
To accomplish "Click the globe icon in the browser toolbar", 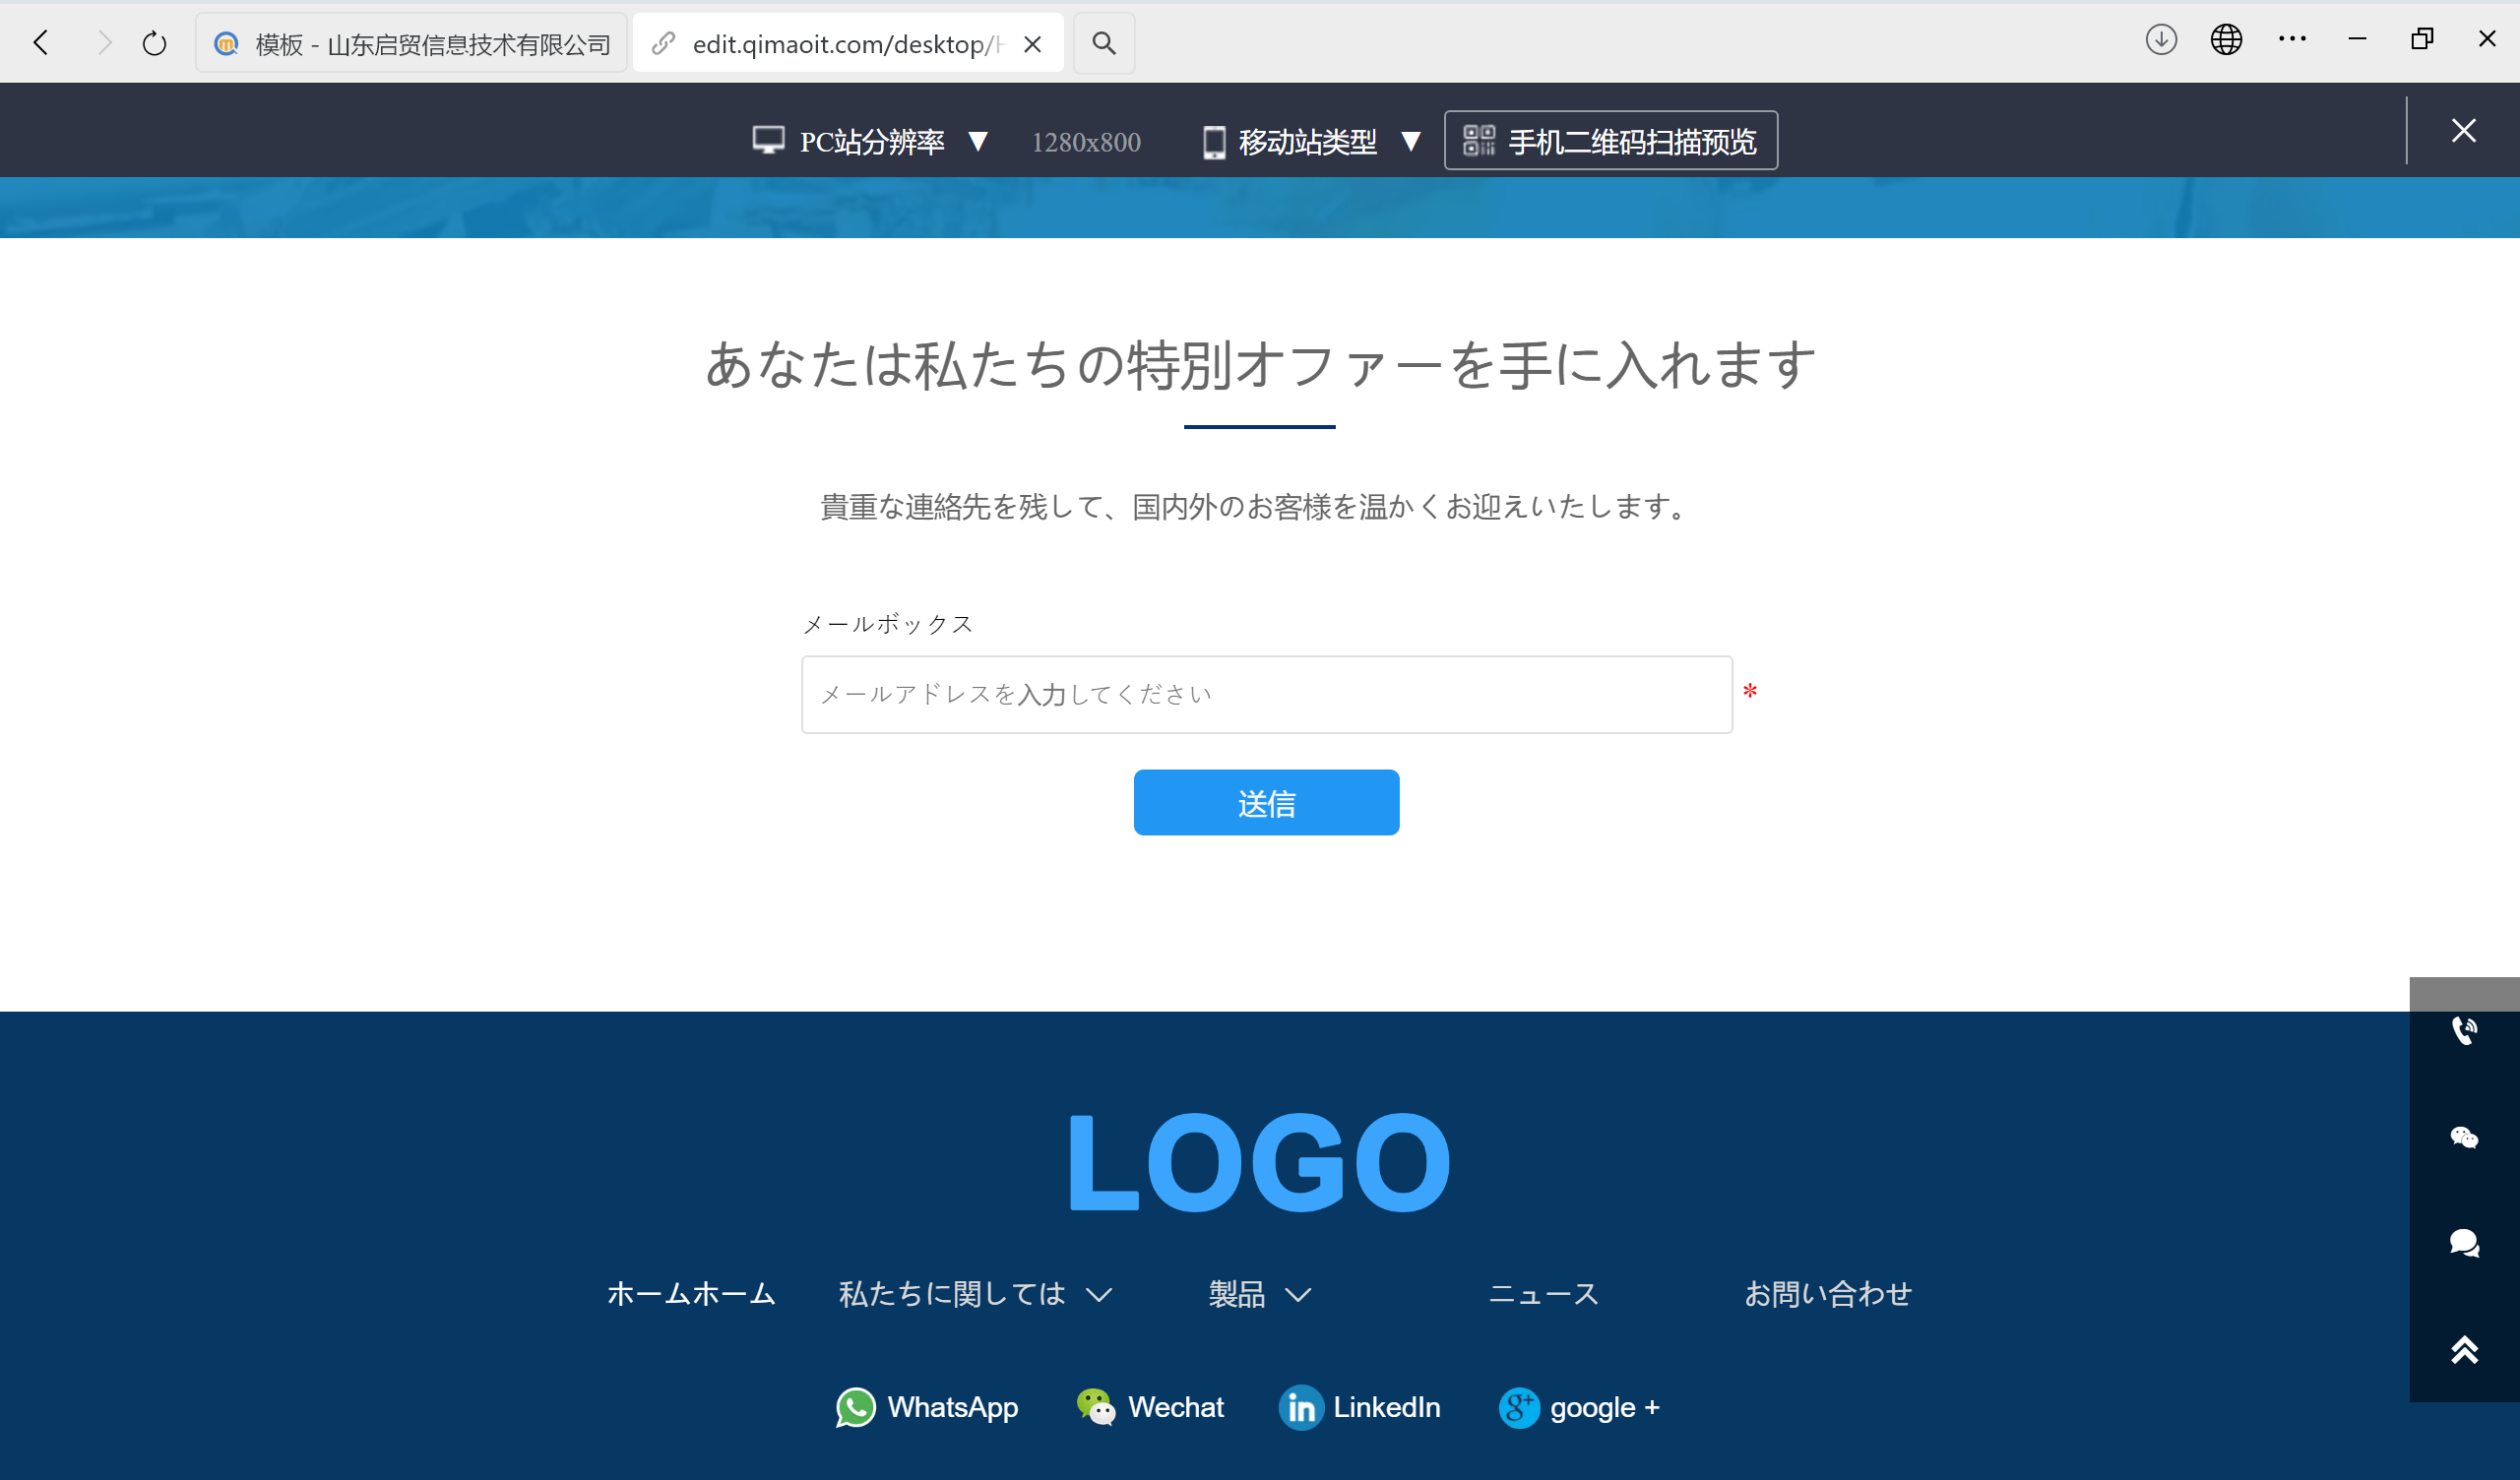I will click(2226, 40).
